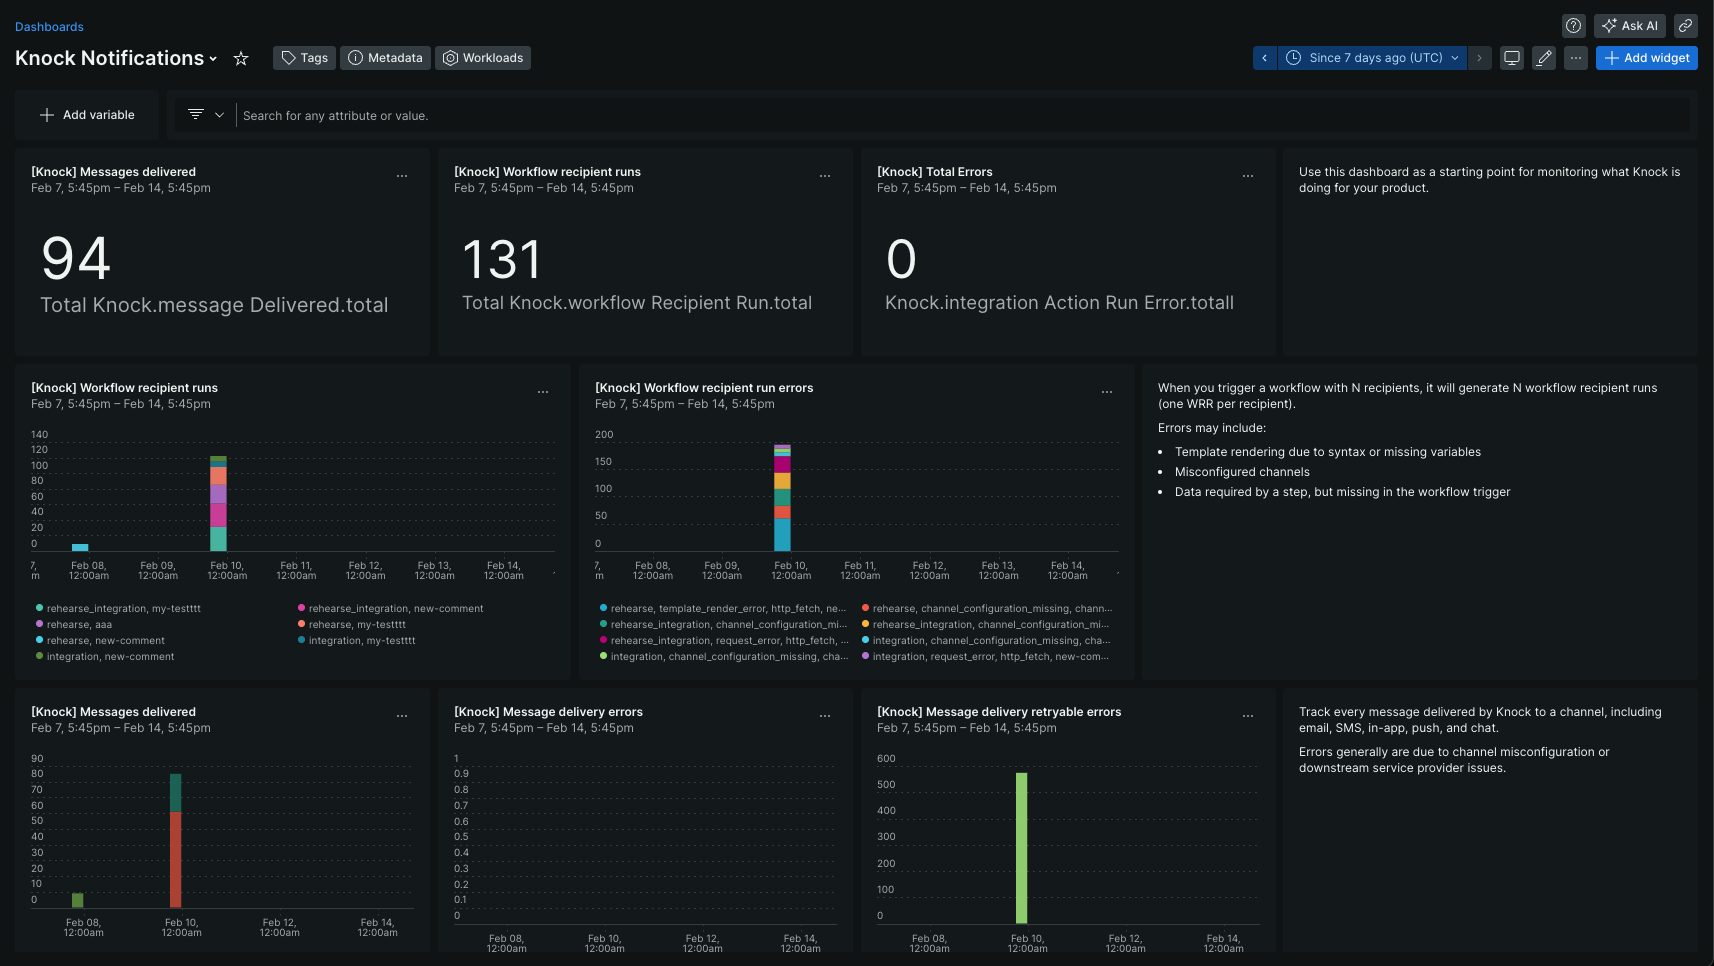Image resolution: width=1714 pixels, height=966 pixels.
Task: Open menu for Messages delivered billboard widget
Action: pyautogui.click(x=402, y=176)
